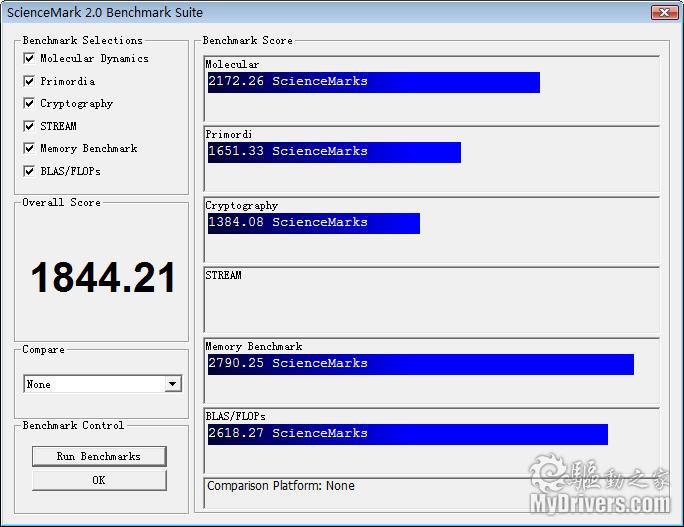Click the Cryptography score bar
The height and width of the screenshot is (527, 684).
[x=313, y=223]
